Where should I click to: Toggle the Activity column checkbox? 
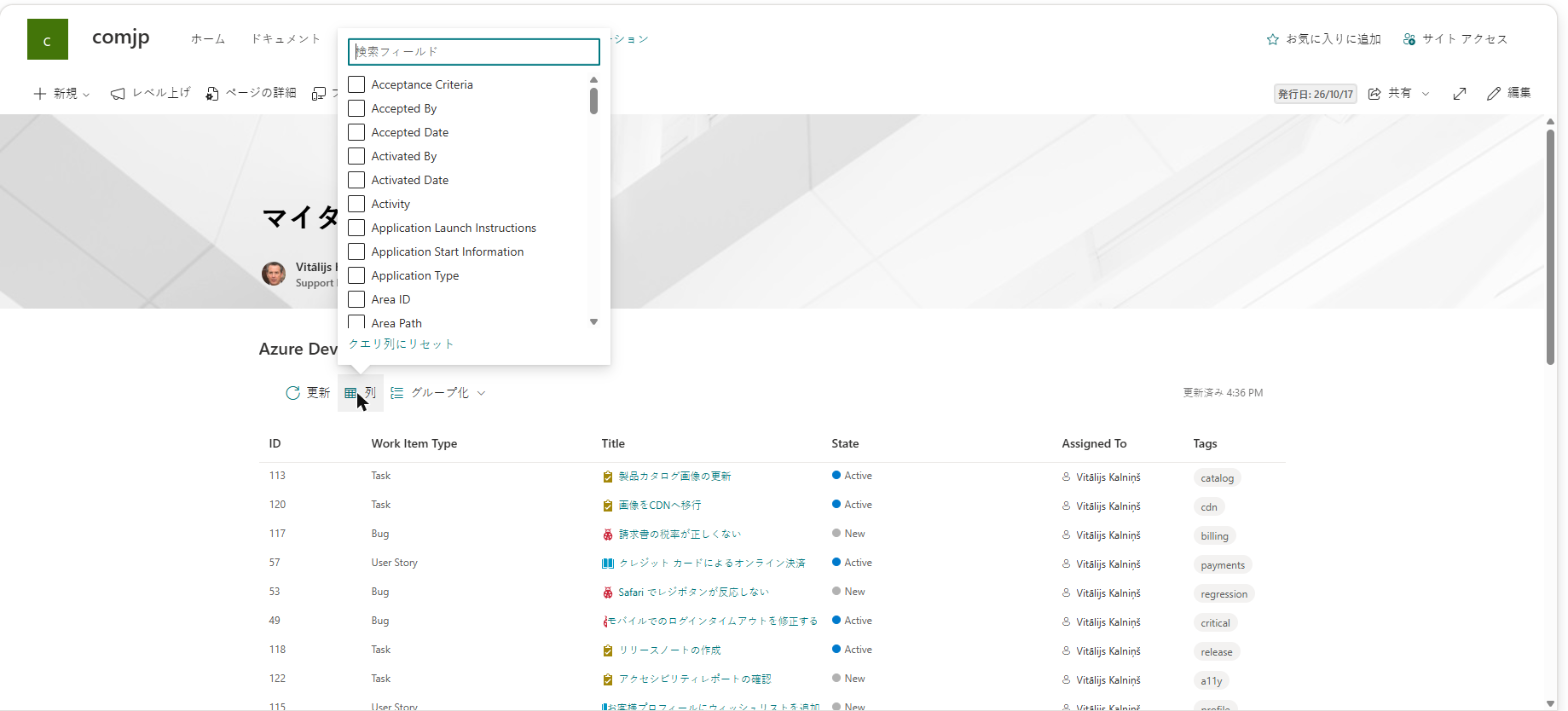[x=356, y=204]
